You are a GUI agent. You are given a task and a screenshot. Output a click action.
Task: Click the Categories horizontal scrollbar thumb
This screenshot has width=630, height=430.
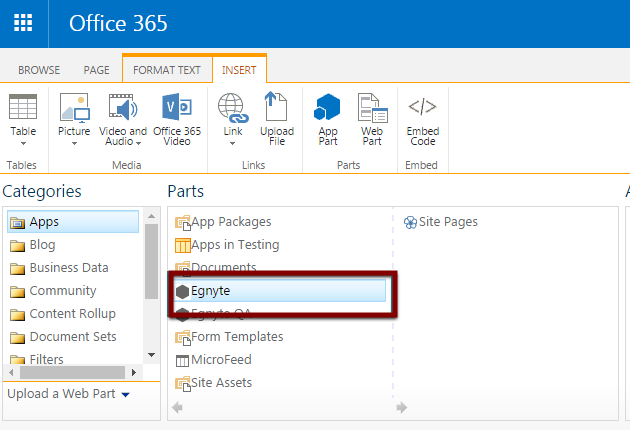(72, 373)
